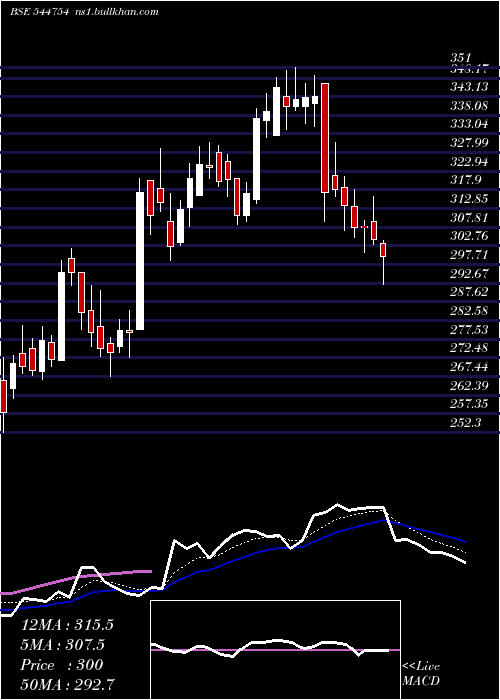Click the 351 price axis label
This screenshot has height=700, width=500.
coord(461,58)
